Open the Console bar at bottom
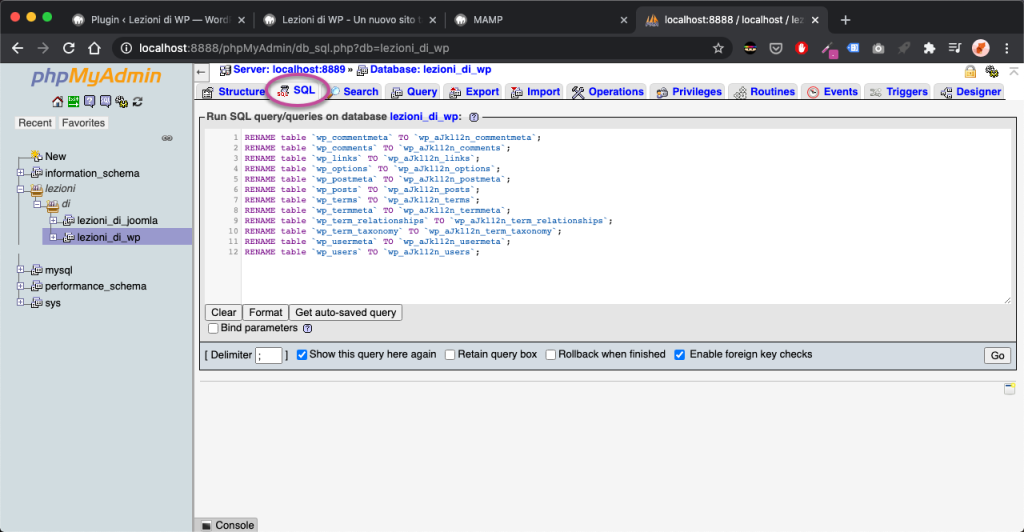The height and width of the screenshot is (532, 1024). (x=227, y=525)
